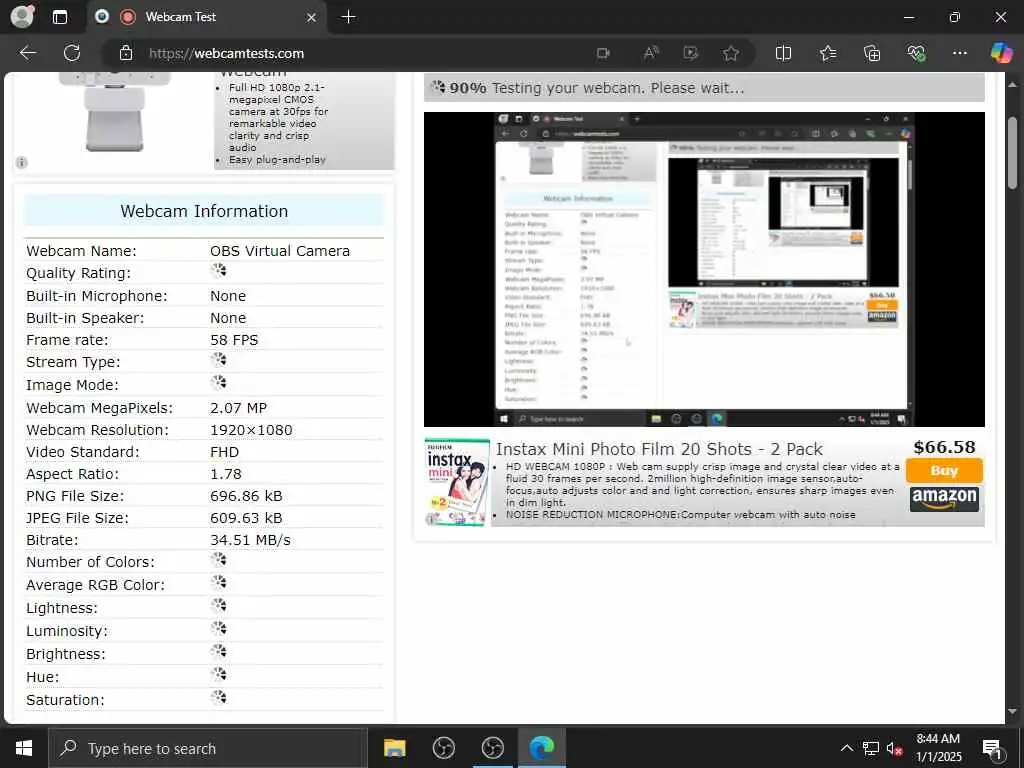Click the Webcam Information header

pos(204,212)
